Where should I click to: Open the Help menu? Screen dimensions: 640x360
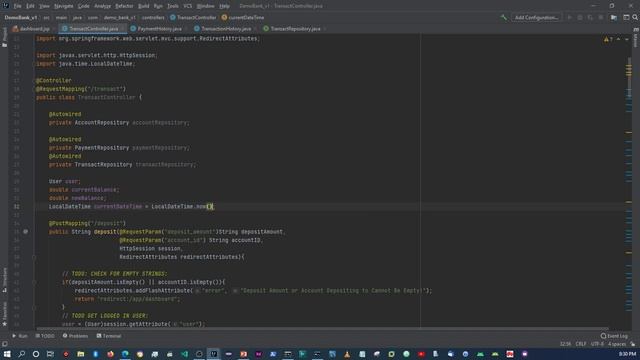224,6
